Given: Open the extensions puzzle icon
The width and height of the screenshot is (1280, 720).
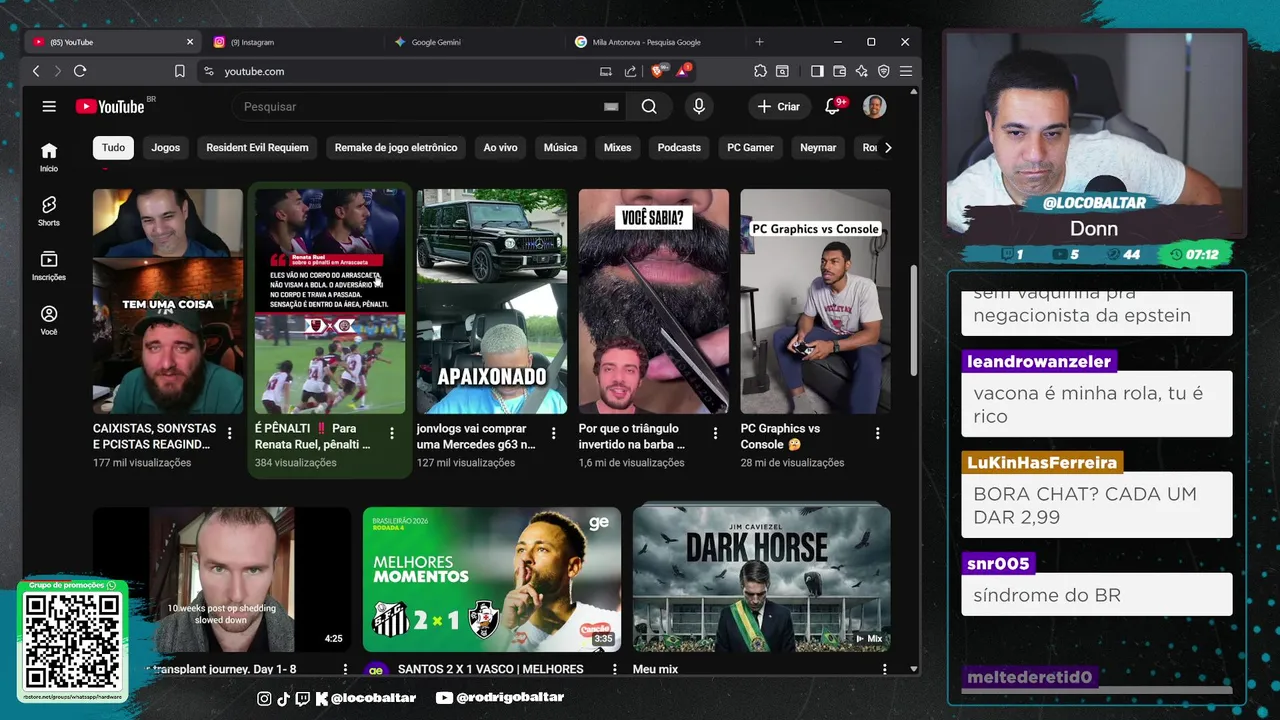Looking at the screenshot, I should point(760,71).
